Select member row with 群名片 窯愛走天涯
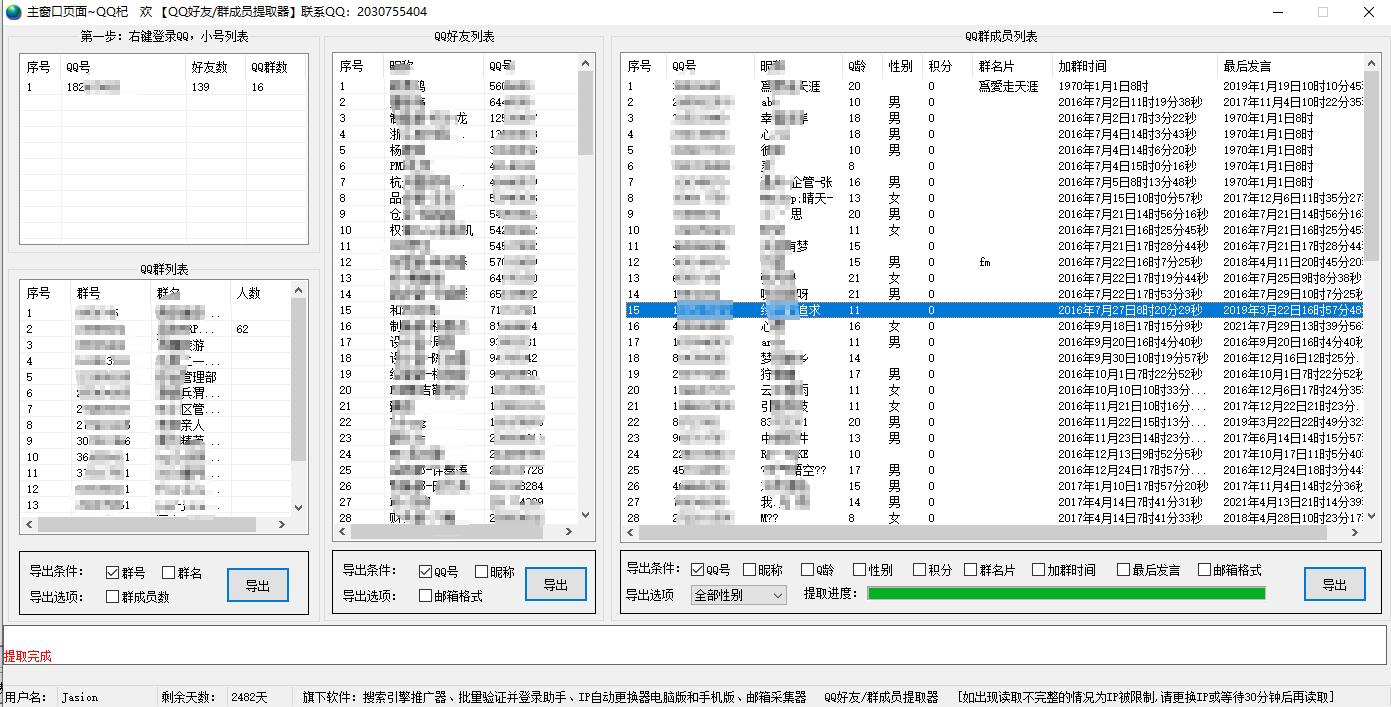 tap(993, 86)
